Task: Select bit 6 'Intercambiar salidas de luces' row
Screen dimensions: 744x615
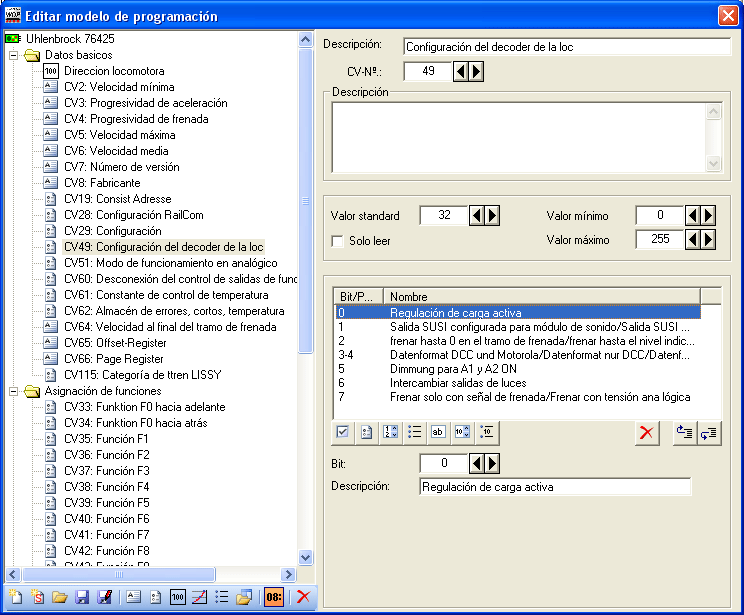Action: [517, 383]
